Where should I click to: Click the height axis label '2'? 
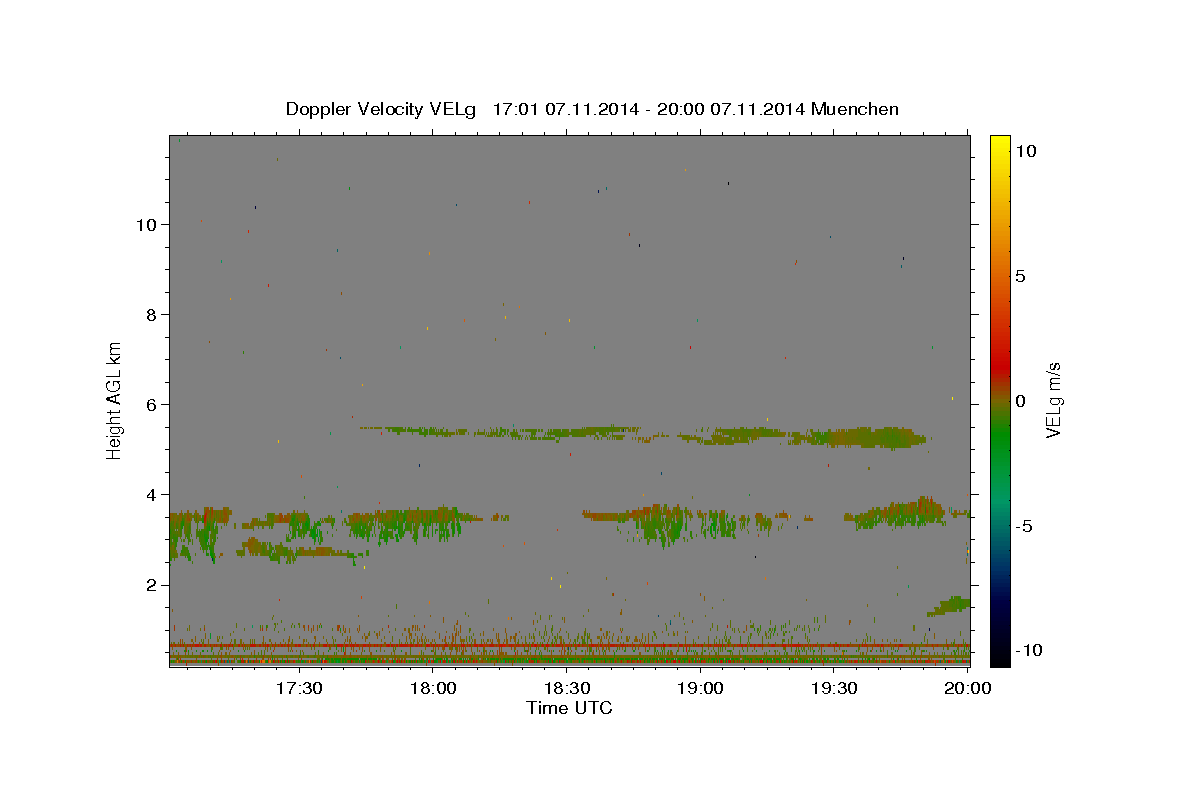[151, 585]
